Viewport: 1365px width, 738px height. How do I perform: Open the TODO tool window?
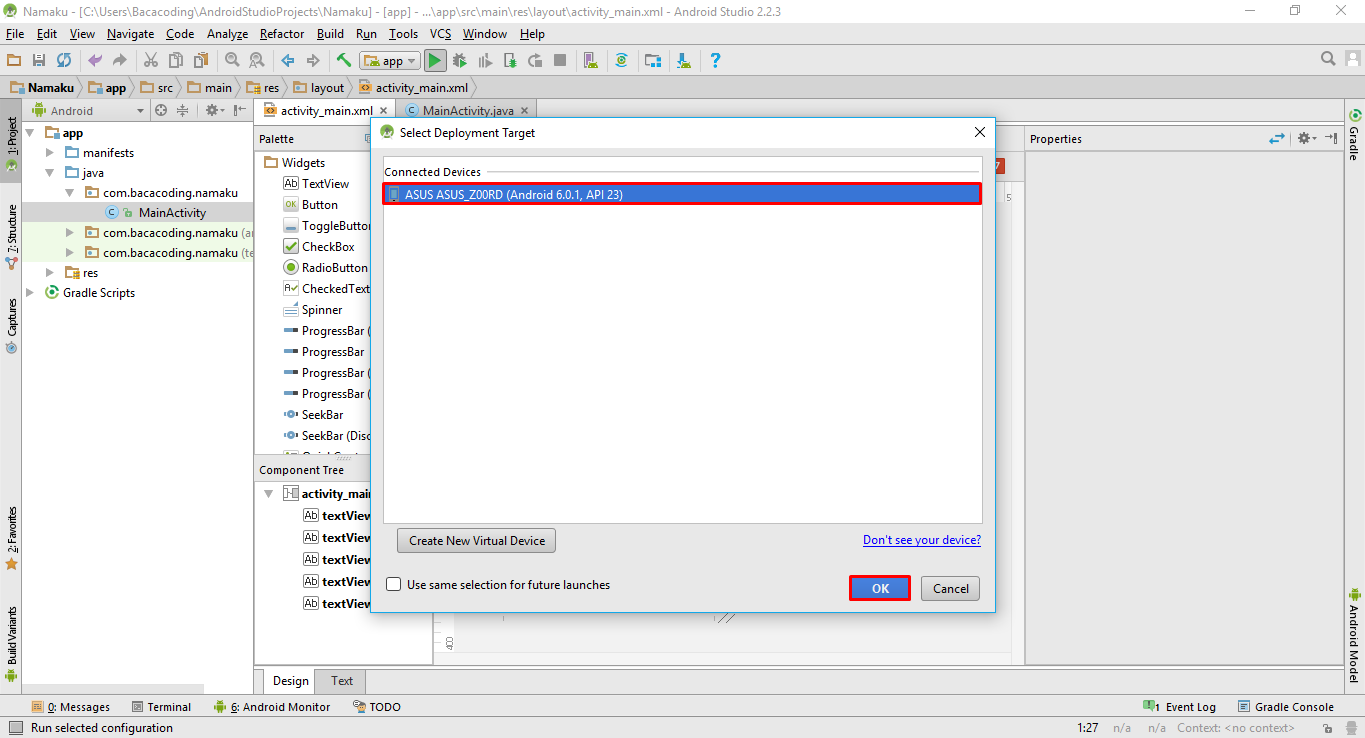[x=377, y=707]
